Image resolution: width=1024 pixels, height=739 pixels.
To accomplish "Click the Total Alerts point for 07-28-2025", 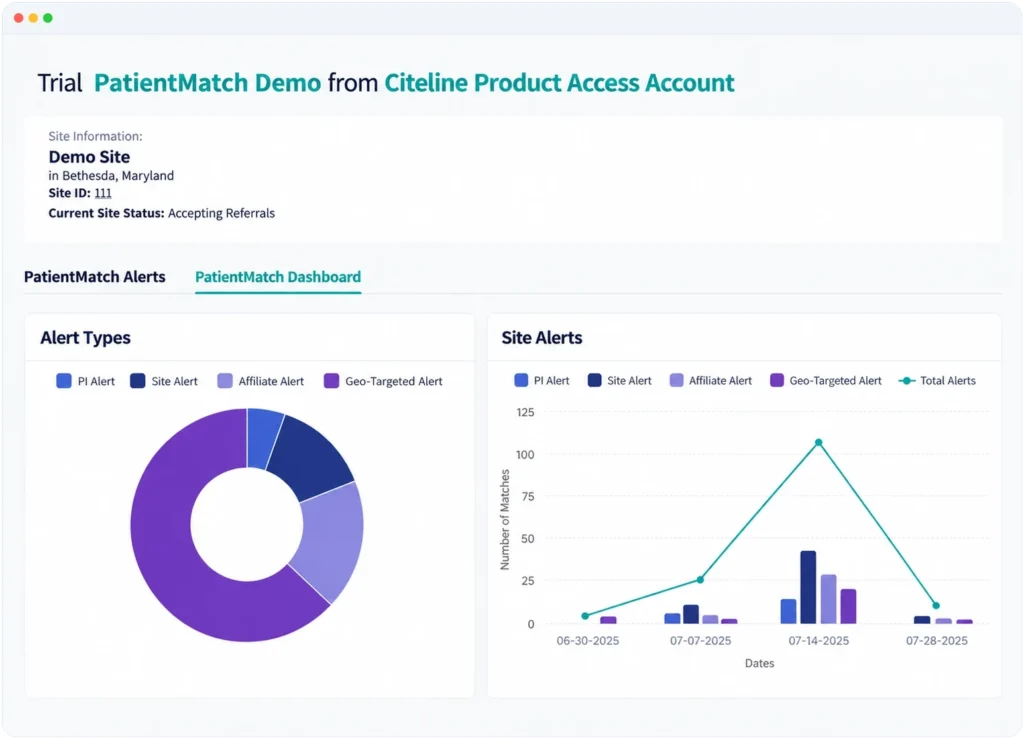I will (x=936, y=606).
